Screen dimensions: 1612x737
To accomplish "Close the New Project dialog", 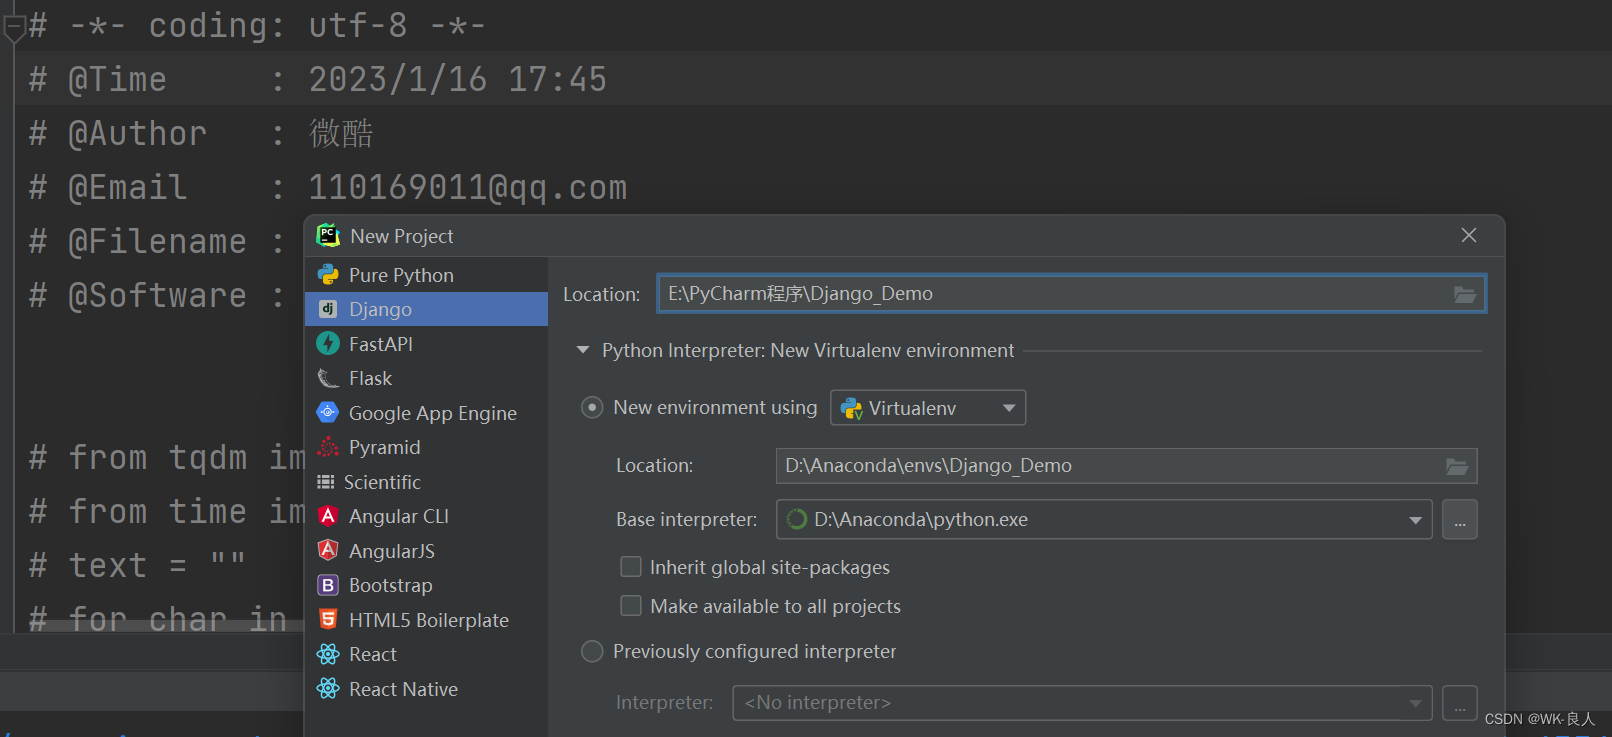I will [1468, 235].
